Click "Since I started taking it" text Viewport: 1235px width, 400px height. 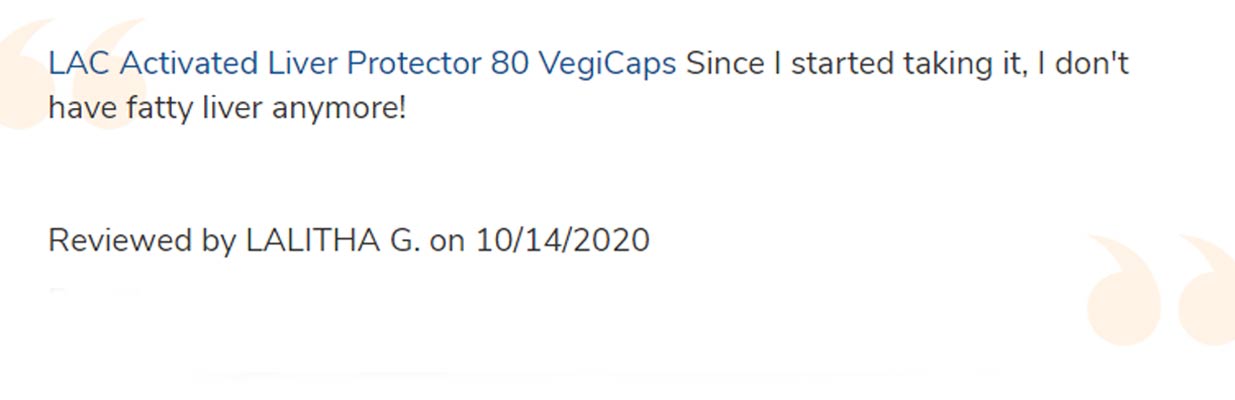pyautogui.click(x=855, y=65)
